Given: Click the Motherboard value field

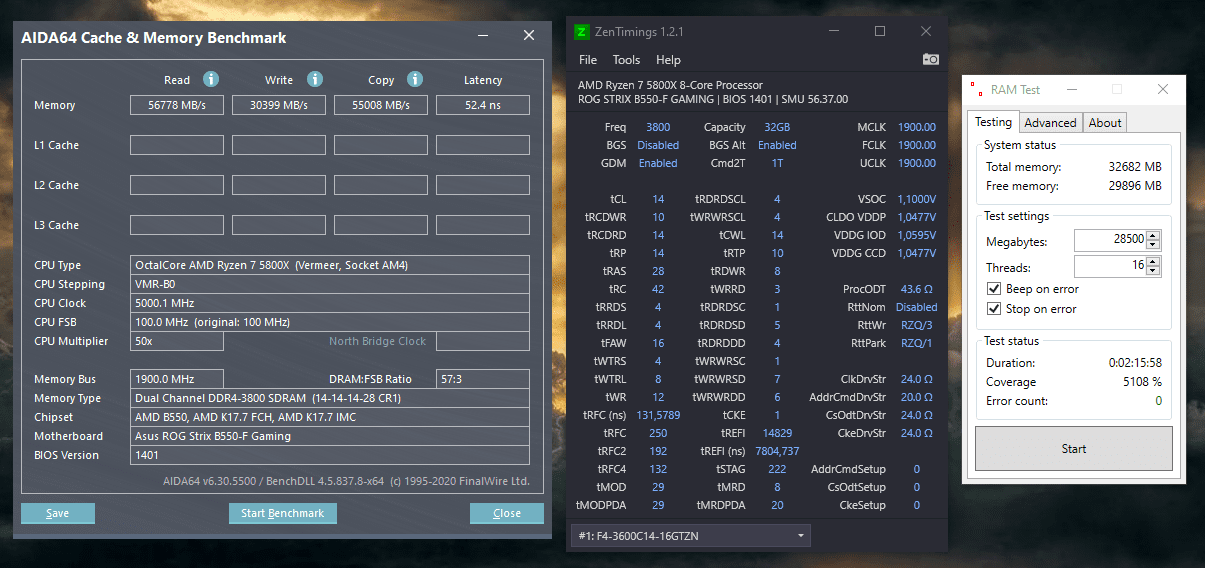Looking at the screenshot, I should [x=330, y=436].
